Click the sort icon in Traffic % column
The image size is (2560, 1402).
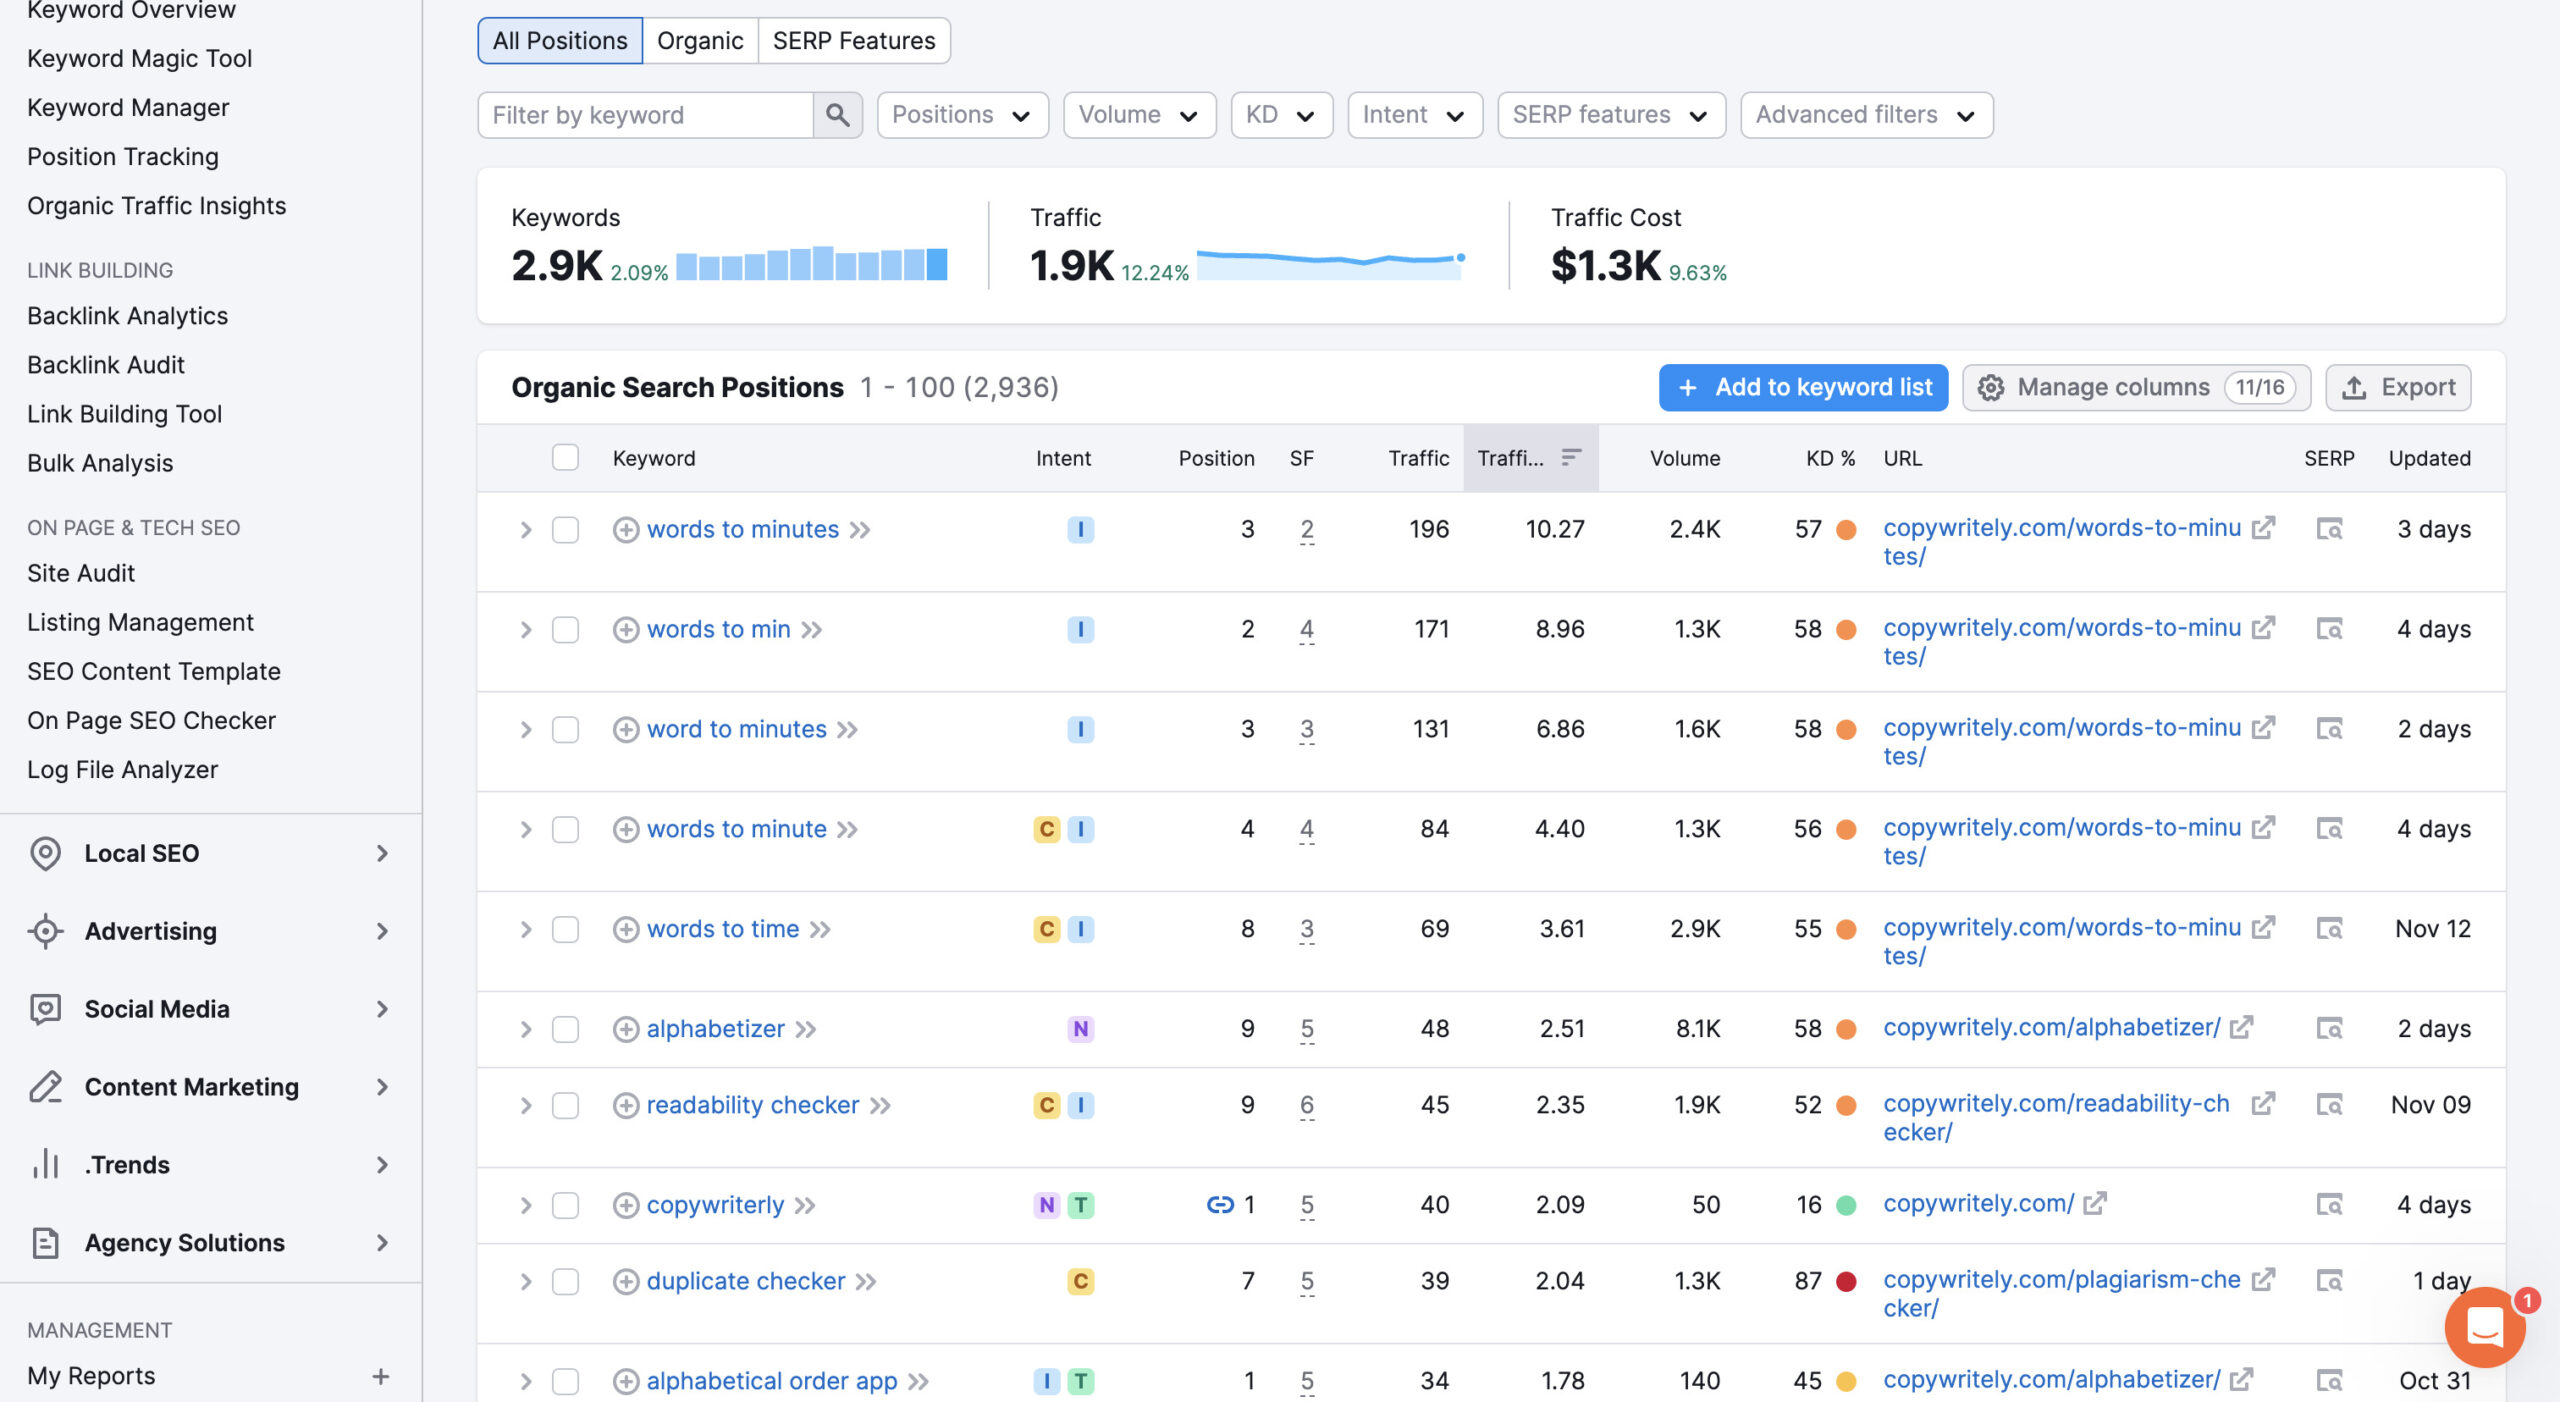point(1571,457)
